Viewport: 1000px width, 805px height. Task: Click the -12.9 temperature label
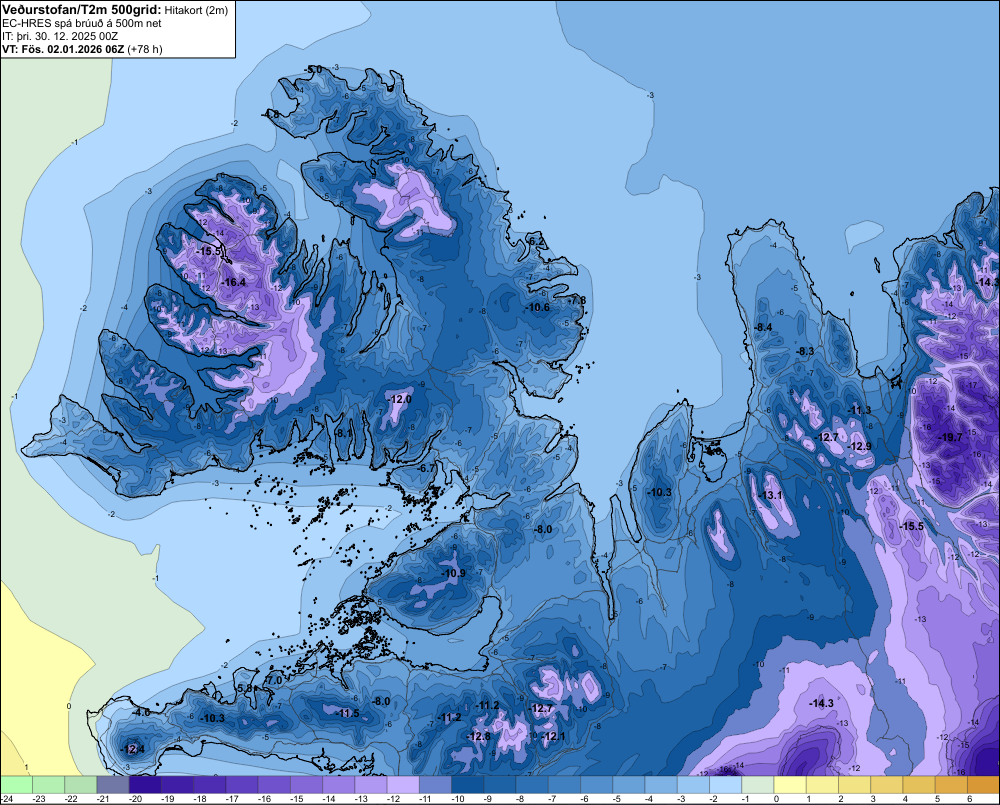(859, 447)
